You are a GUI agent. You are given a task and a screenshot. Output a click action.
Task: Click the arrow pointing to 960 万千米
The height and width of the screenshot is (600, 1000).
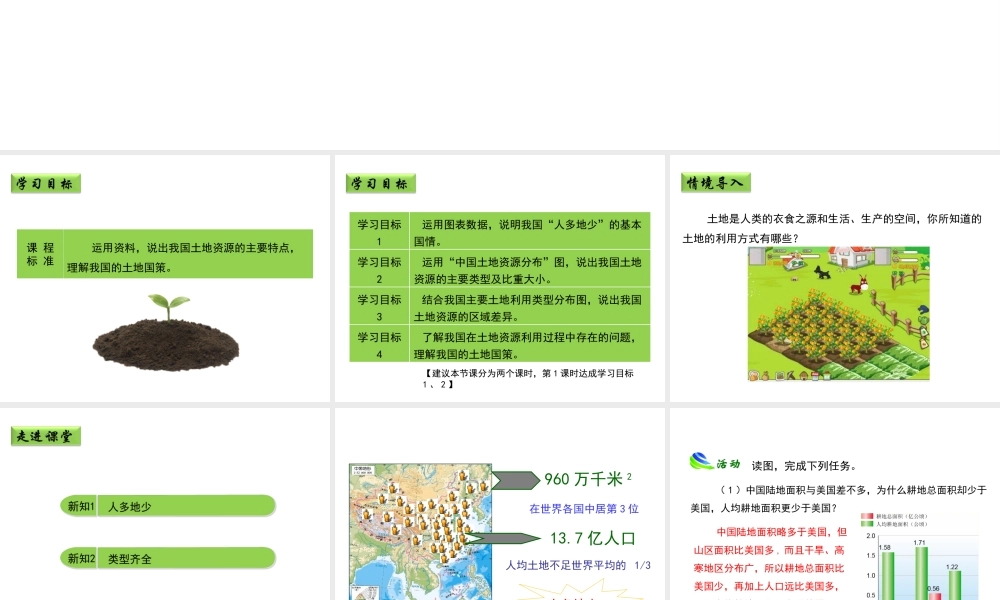pos(515,479)
